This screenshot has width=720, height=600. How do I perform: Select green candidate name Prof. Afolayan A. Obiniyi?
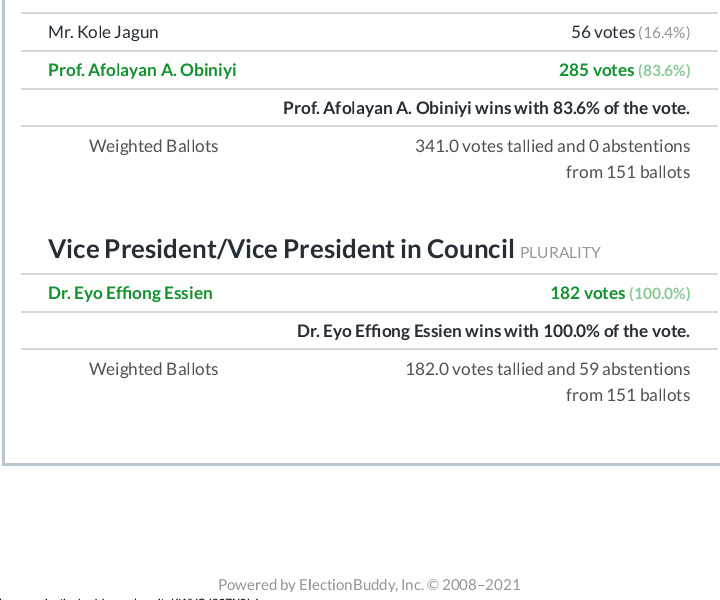142,70
